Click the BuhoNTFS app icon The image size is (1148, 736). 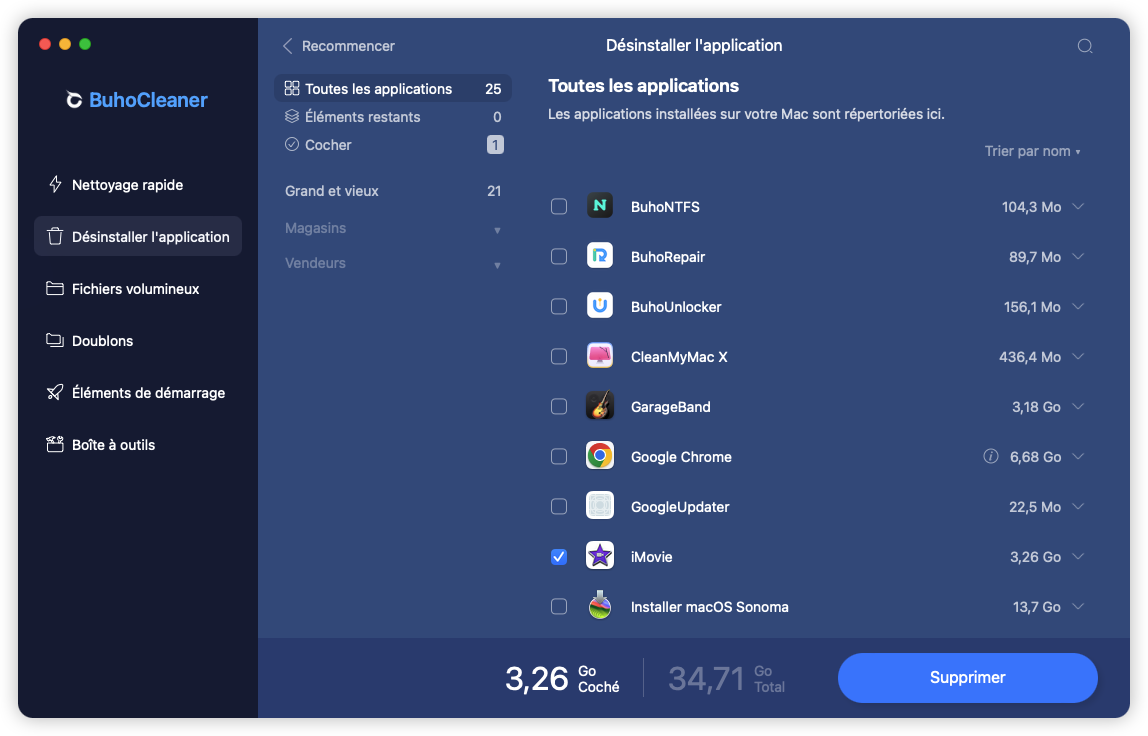[600, 207]
